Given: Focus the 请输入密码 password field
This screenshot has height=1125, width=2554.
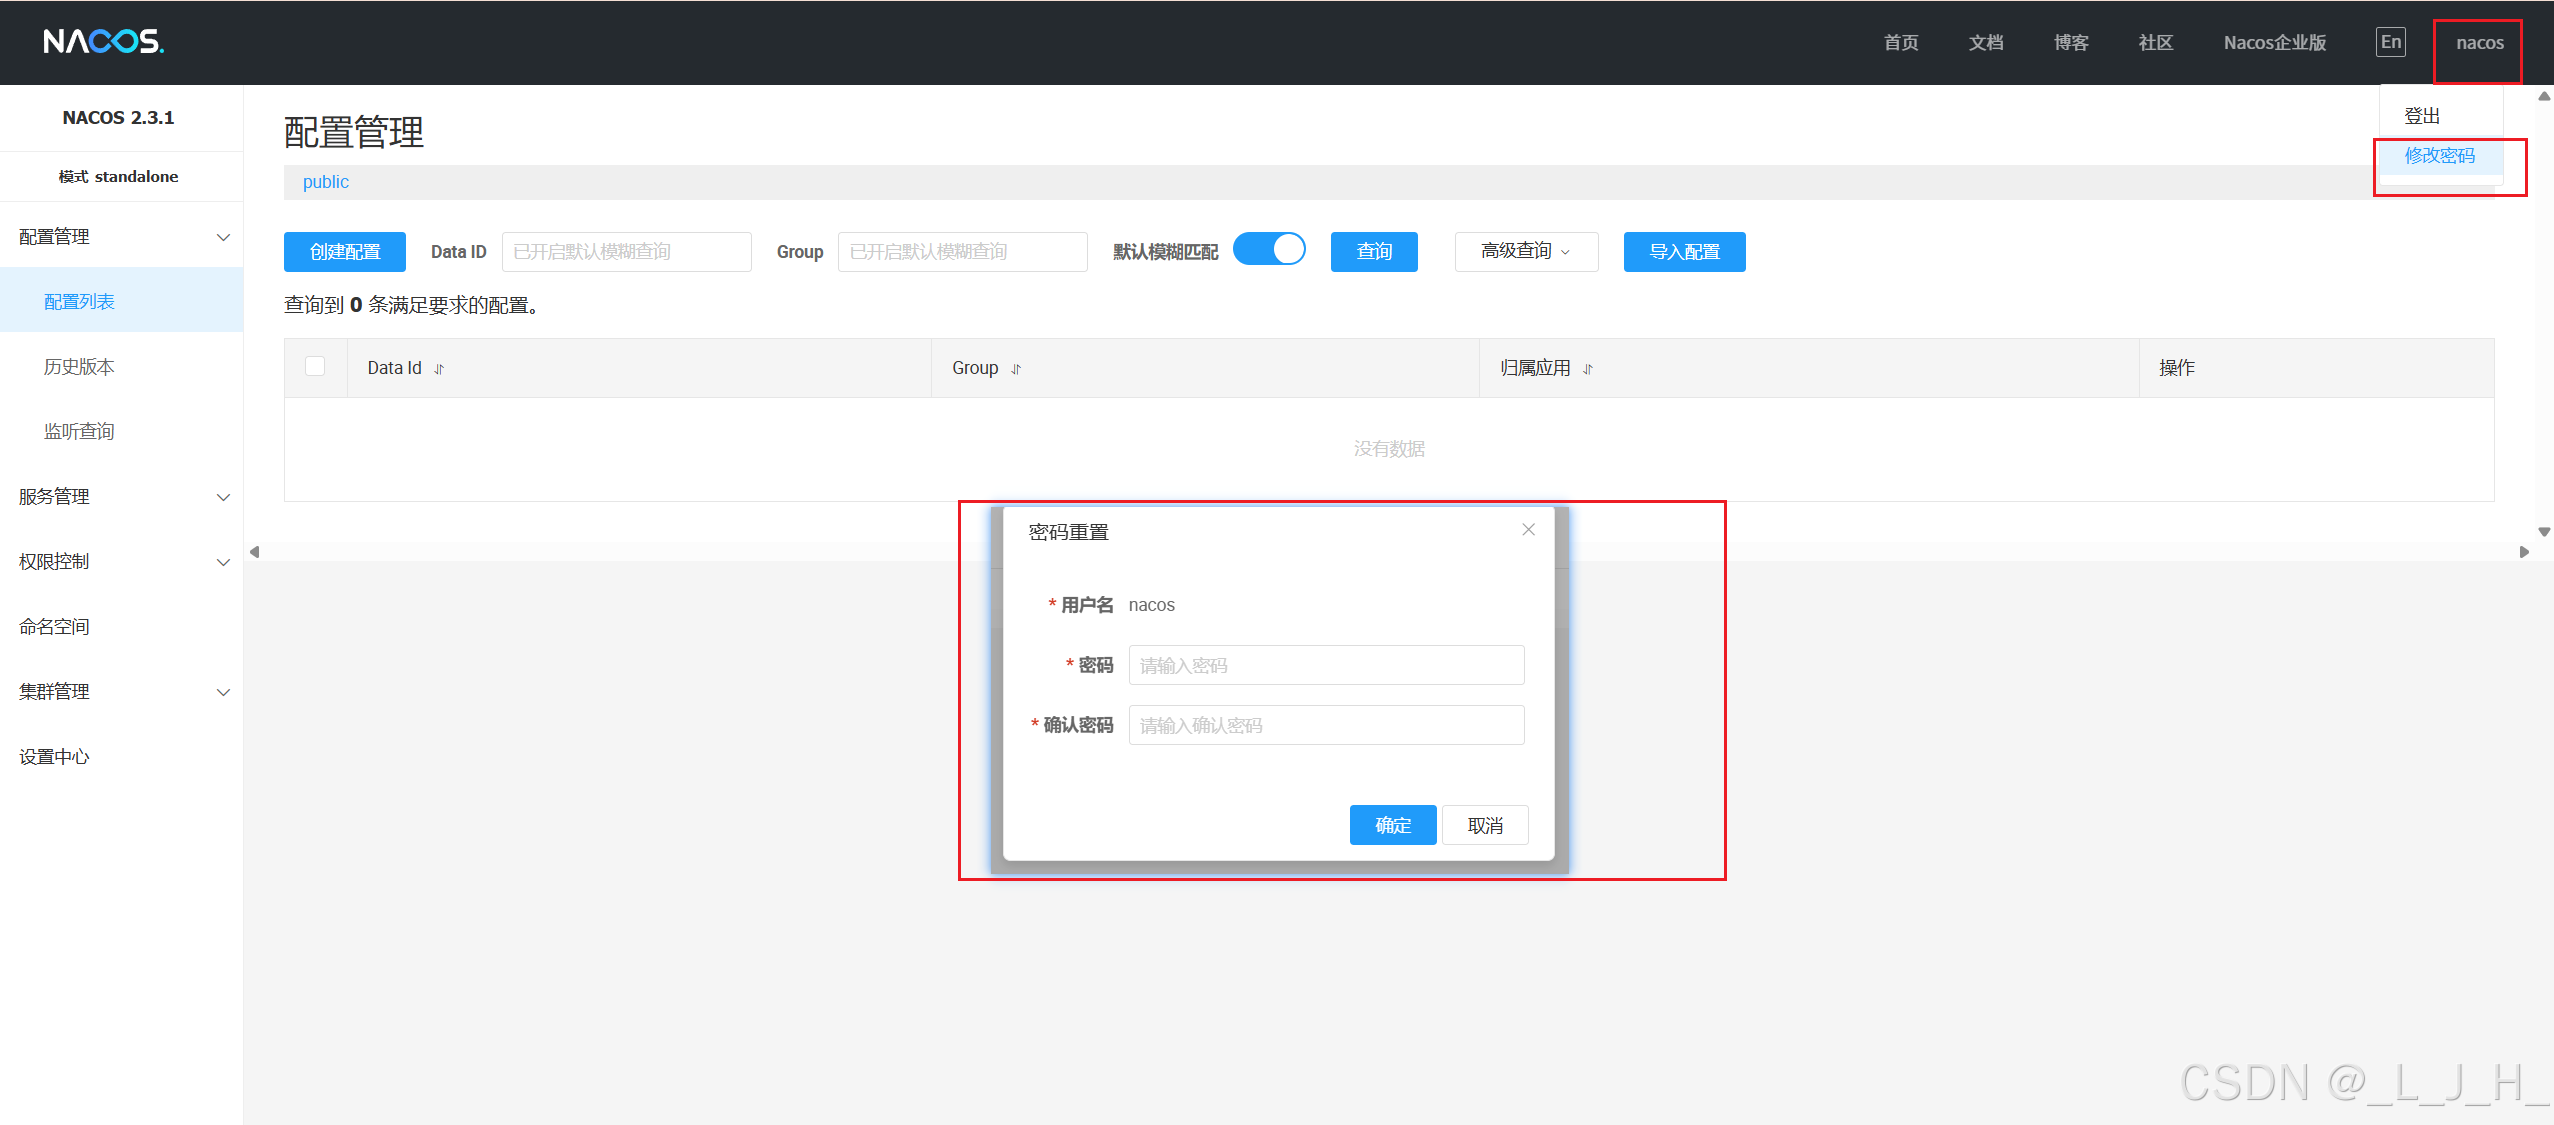Looking at the screenshot, I should (x=1326, y=666).
